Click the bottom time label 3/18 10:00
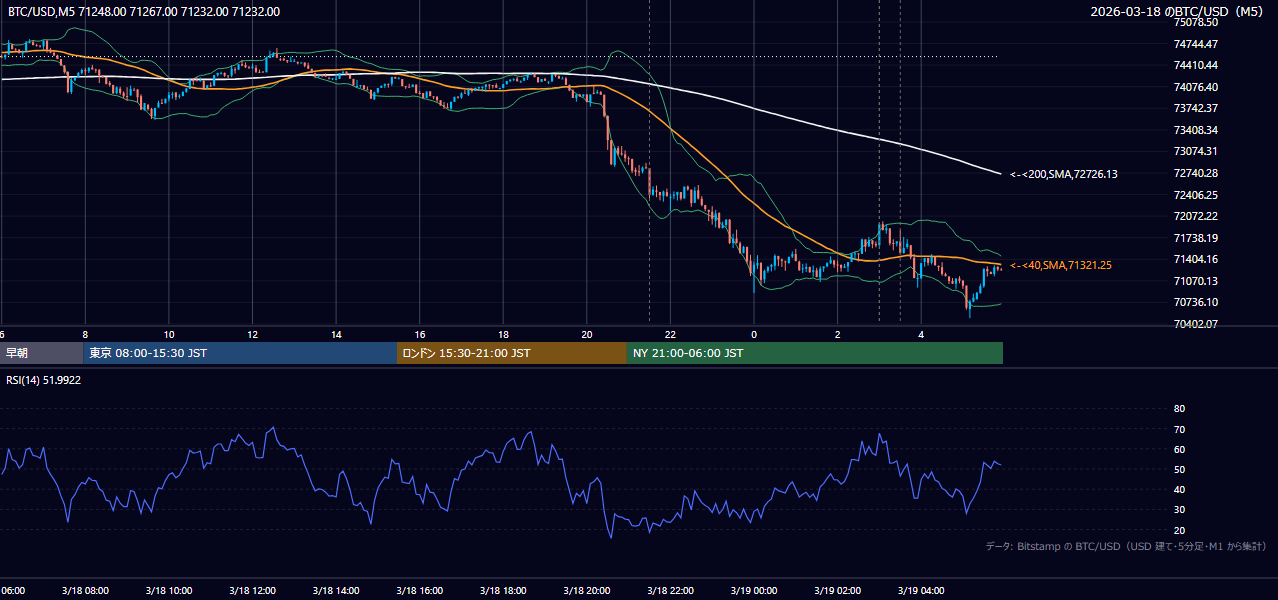This screenshot has height=600, width=1278. (169, 591)
